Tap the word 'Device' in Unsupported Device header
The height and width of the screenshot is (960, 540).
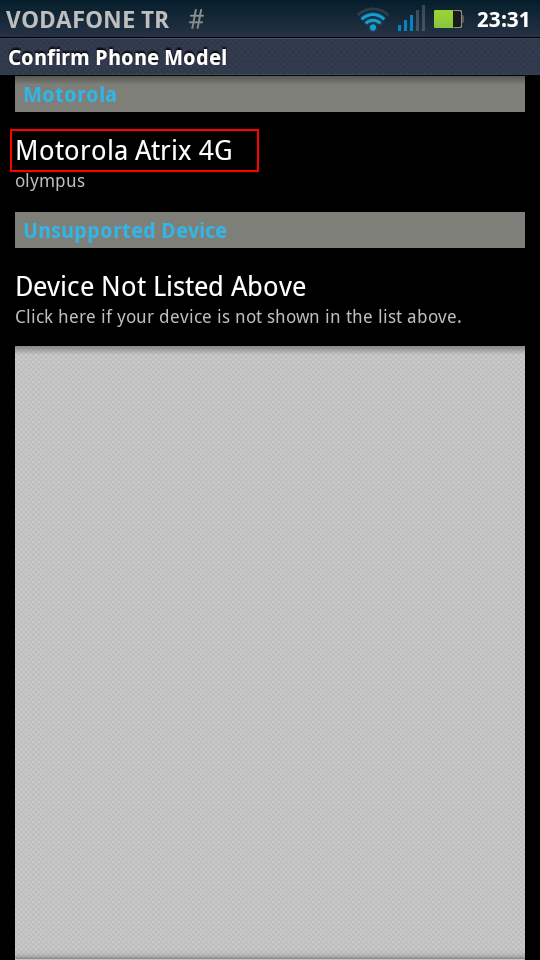coord(194,230)
